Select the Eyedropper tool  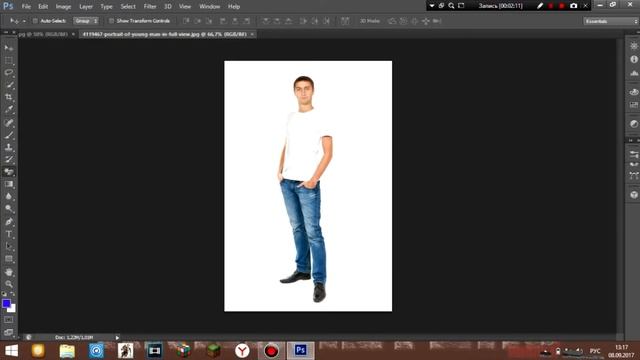pos(9,109)
